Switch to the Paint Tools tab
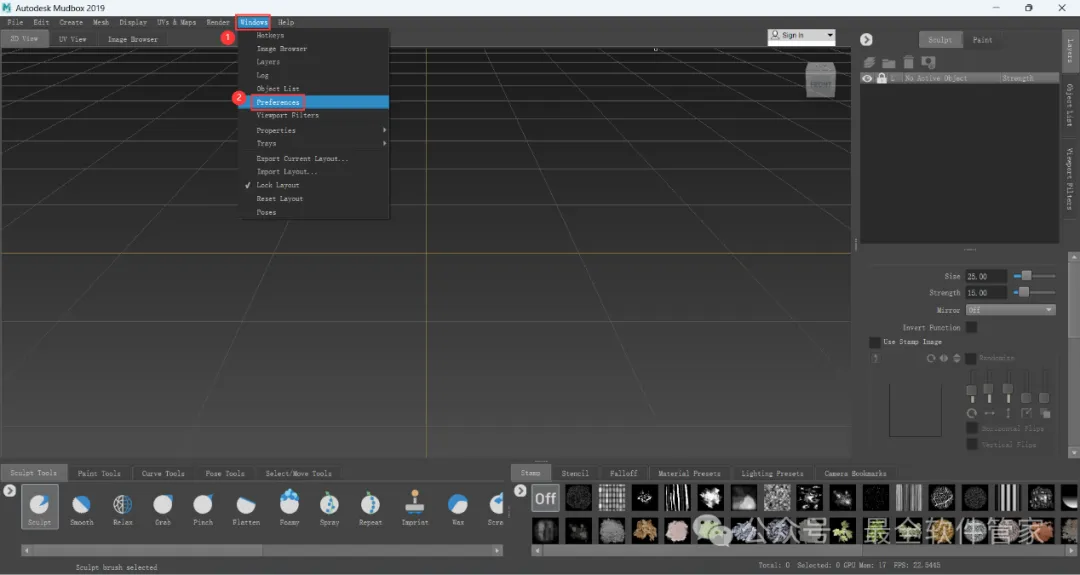Image resolution: width=1080 pixels, height=575 pixels. 99,473
